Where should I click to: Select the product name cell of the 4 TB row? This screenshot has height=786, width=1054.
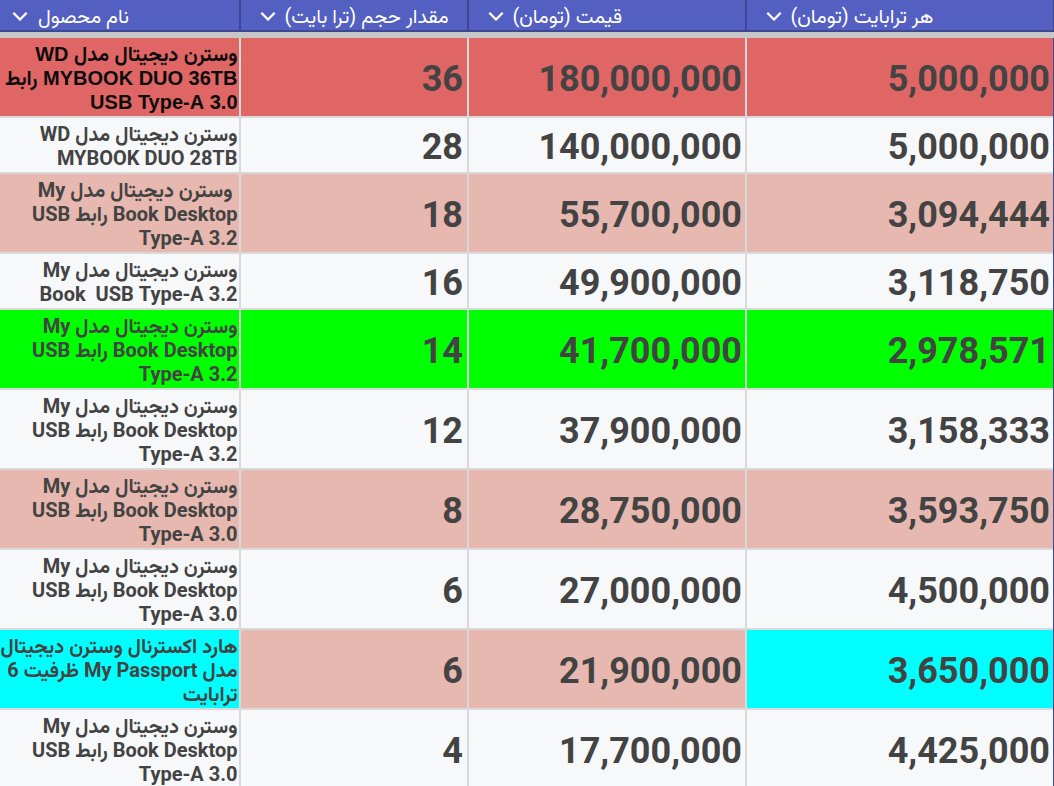tap(120, 748)
